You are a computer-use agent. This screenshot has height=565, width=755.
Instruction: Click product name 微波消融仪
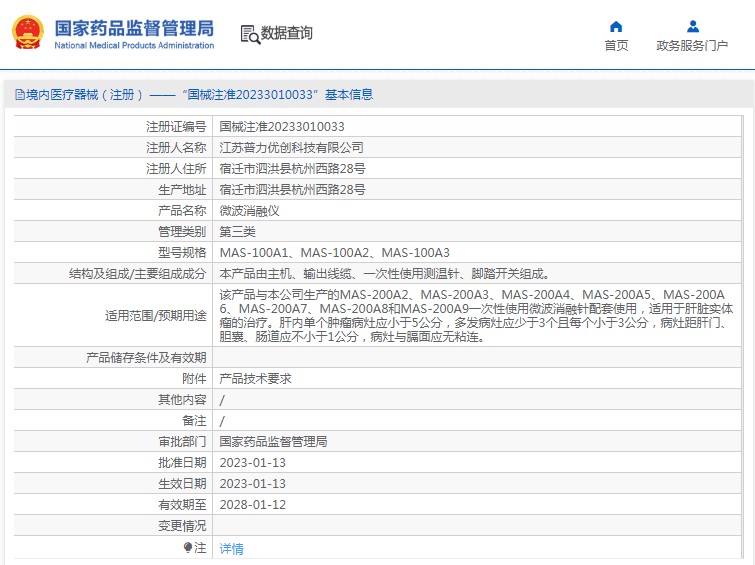(x=249, y=210)
